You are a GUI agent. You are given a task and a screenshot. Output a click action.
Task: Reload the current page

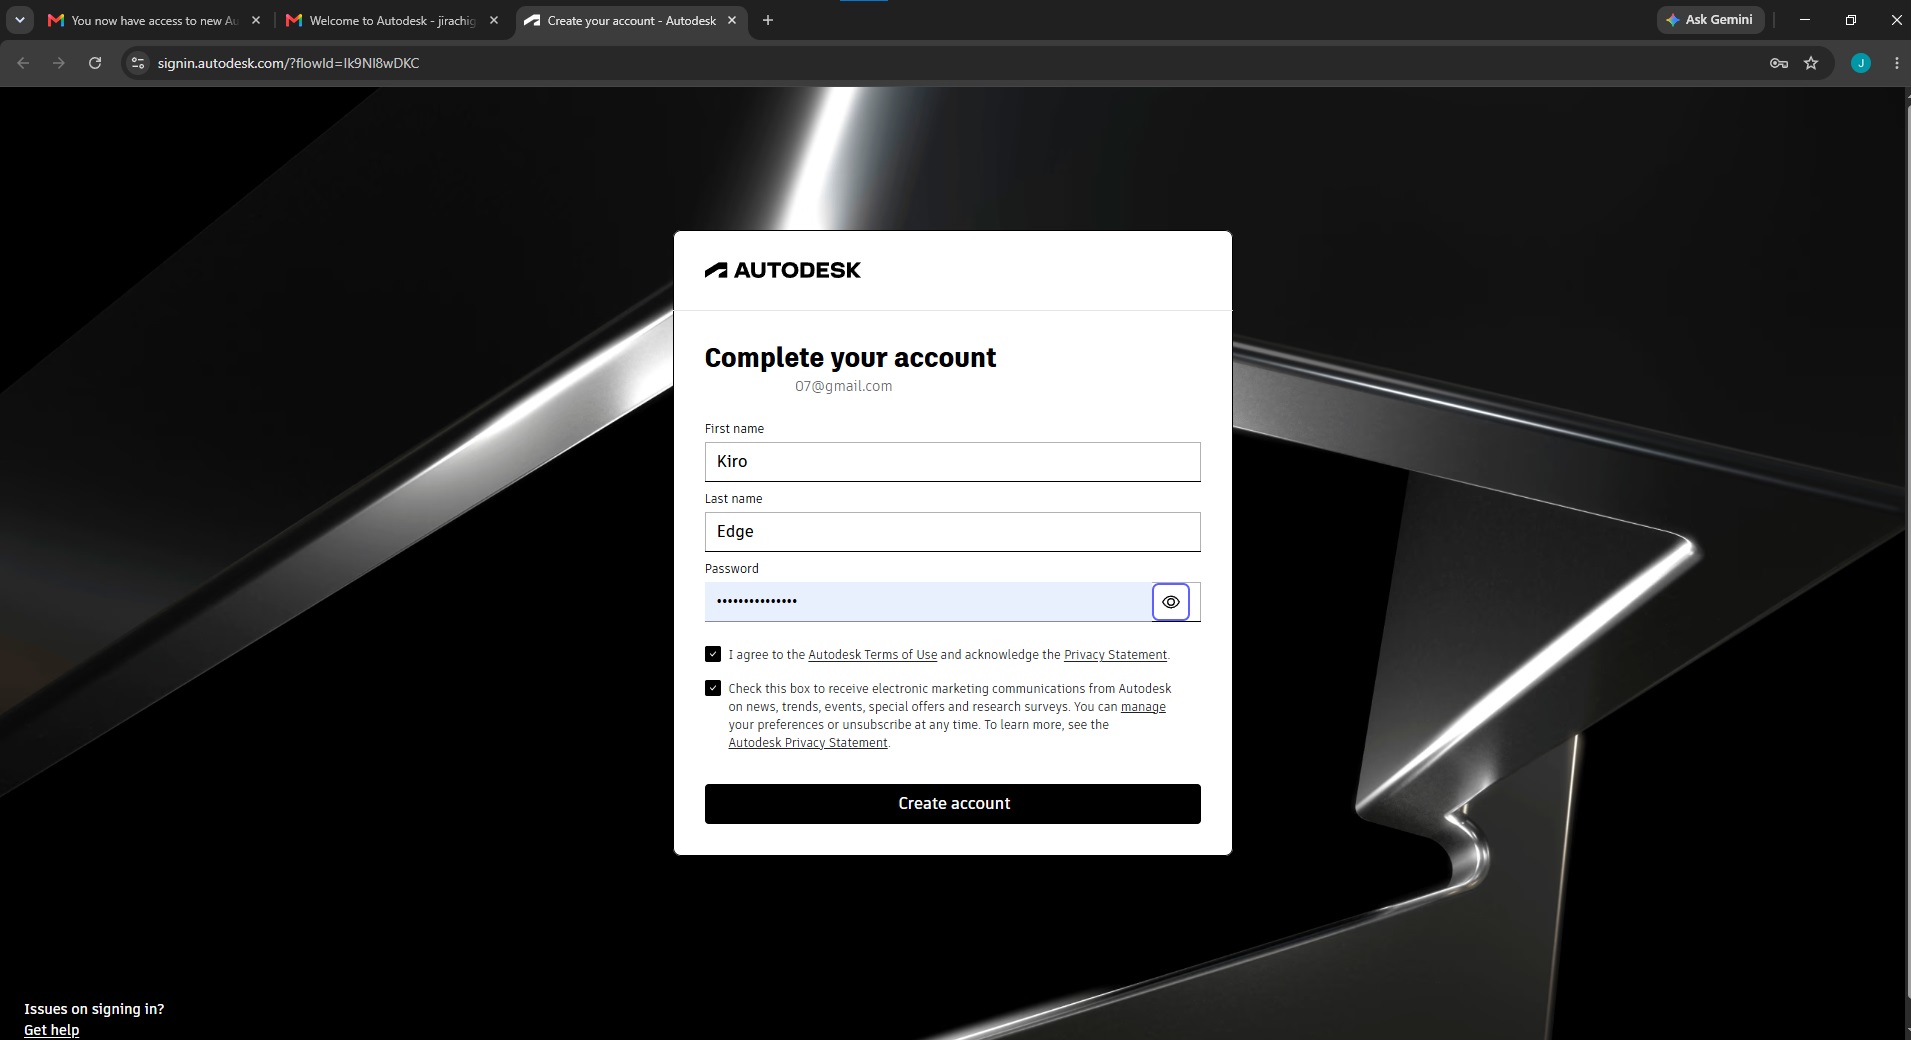tap(95, 63)
